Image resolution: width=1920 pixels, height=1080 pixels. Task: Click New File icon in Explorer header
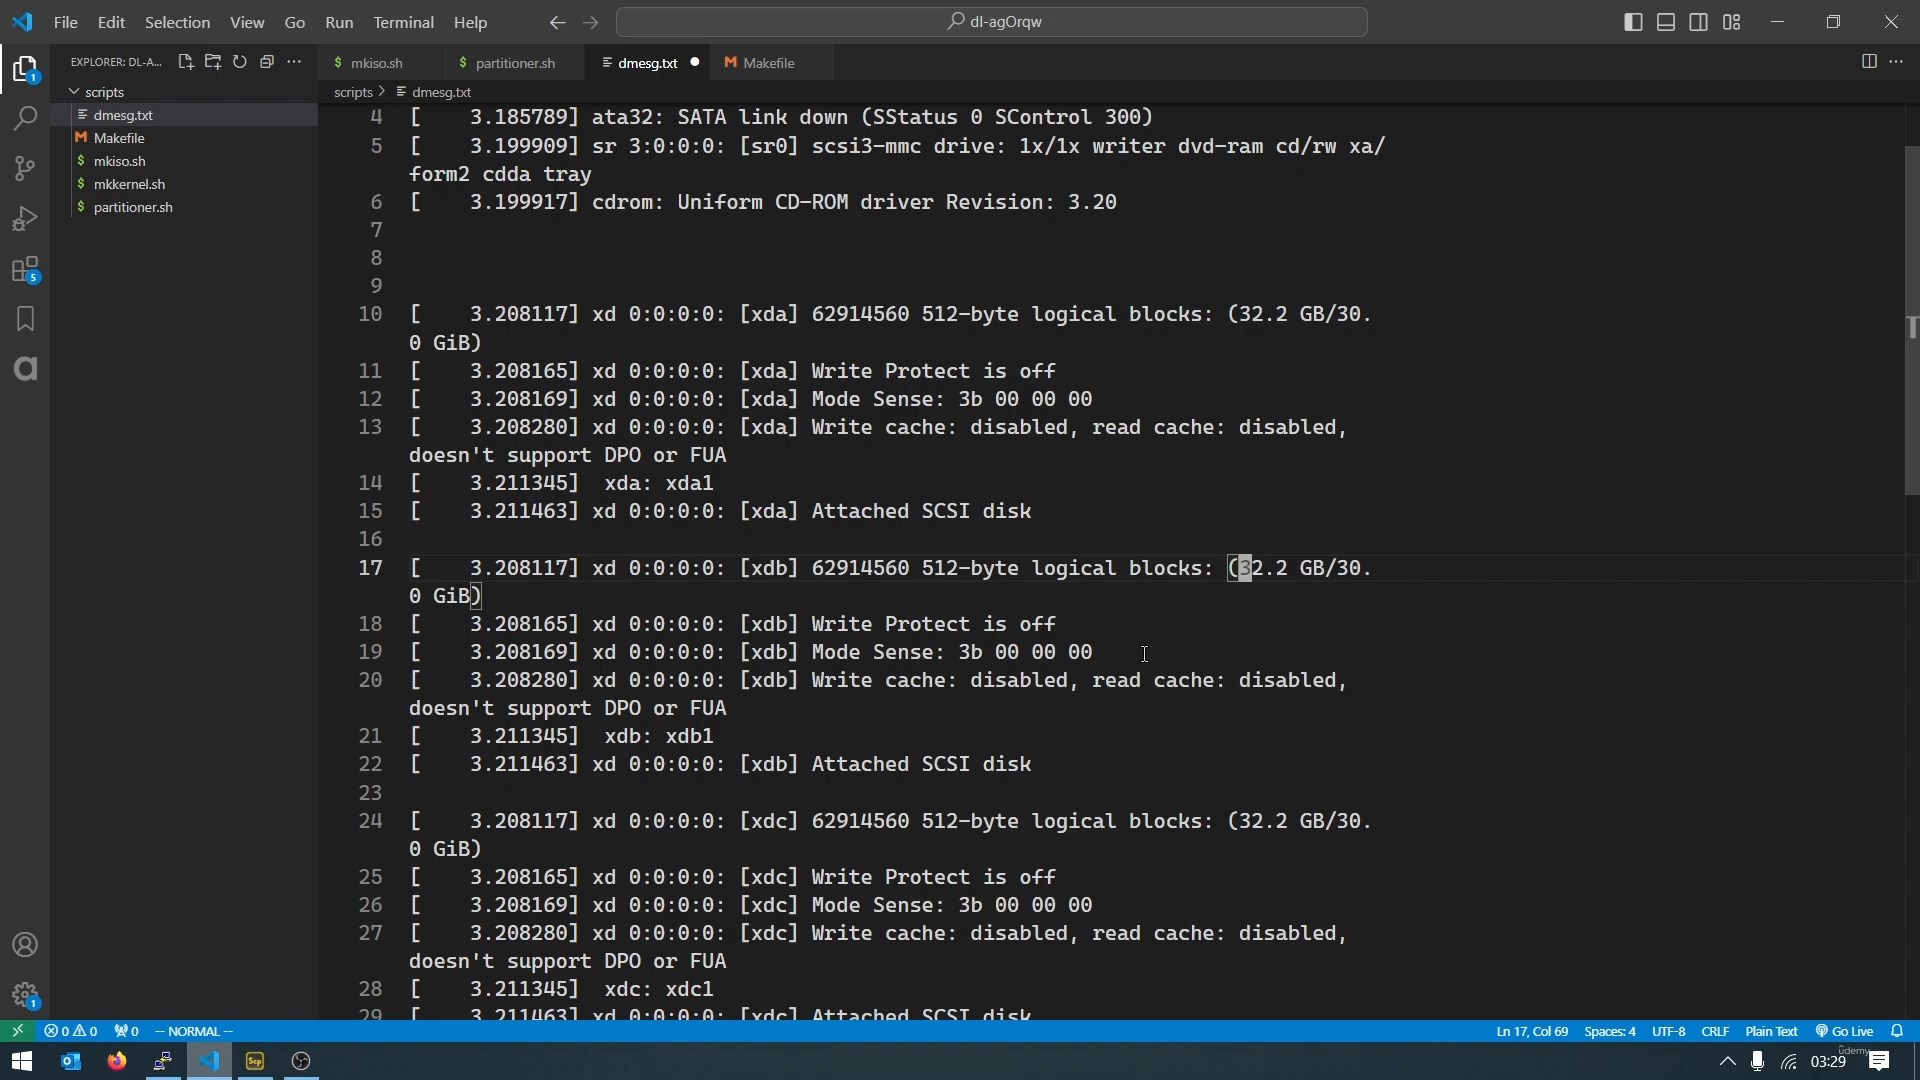click(185, 62)
